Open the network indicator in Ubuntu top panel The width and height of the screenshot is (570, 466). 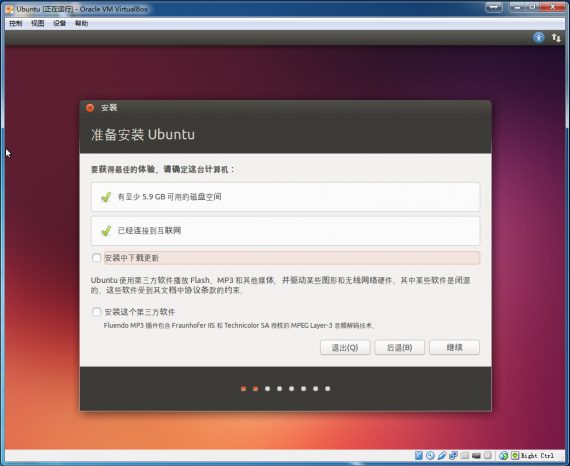point(556,37)
